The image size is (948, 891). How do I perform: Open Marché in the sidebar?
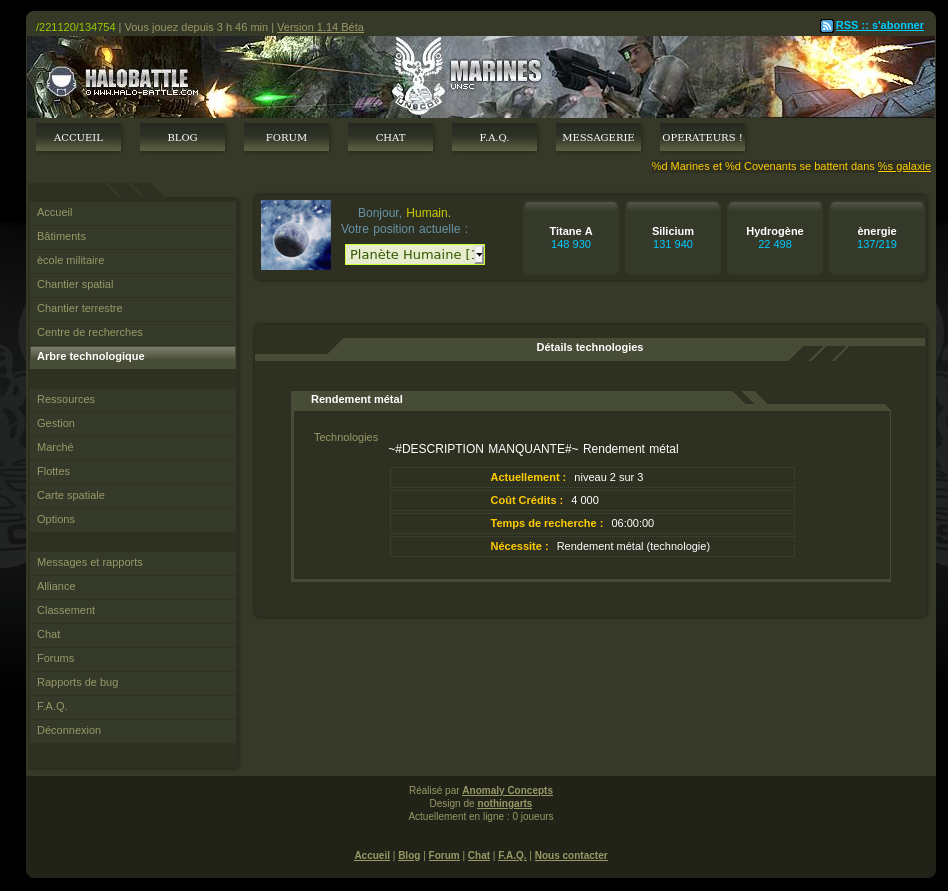[x=133, y=447]
